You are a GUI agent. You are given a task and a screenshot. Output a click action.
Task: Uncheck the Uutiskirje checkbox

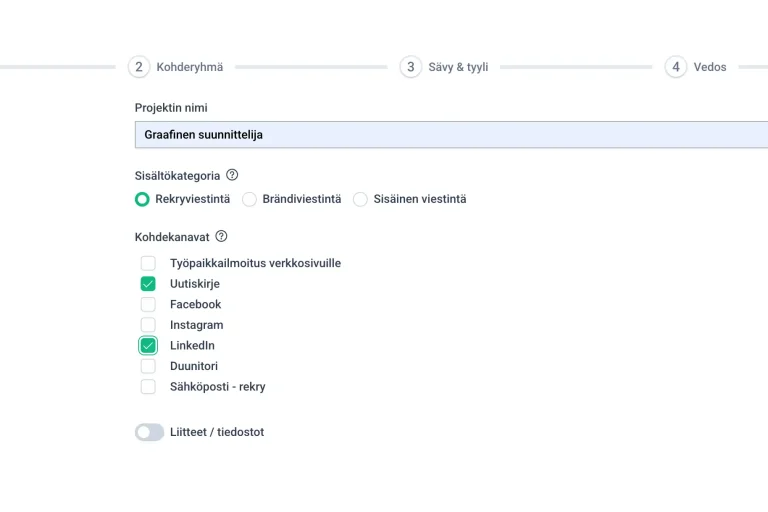(148, 284)
